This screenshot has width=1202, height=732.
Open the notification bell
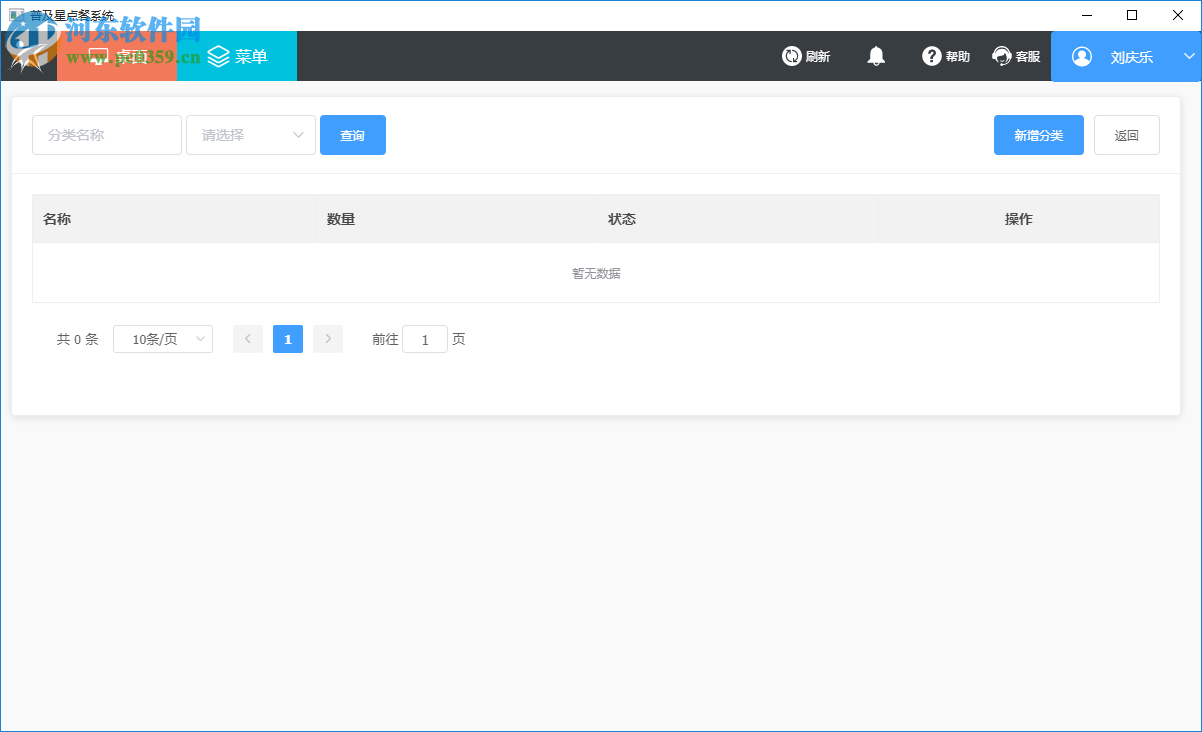tap(875, 56)
